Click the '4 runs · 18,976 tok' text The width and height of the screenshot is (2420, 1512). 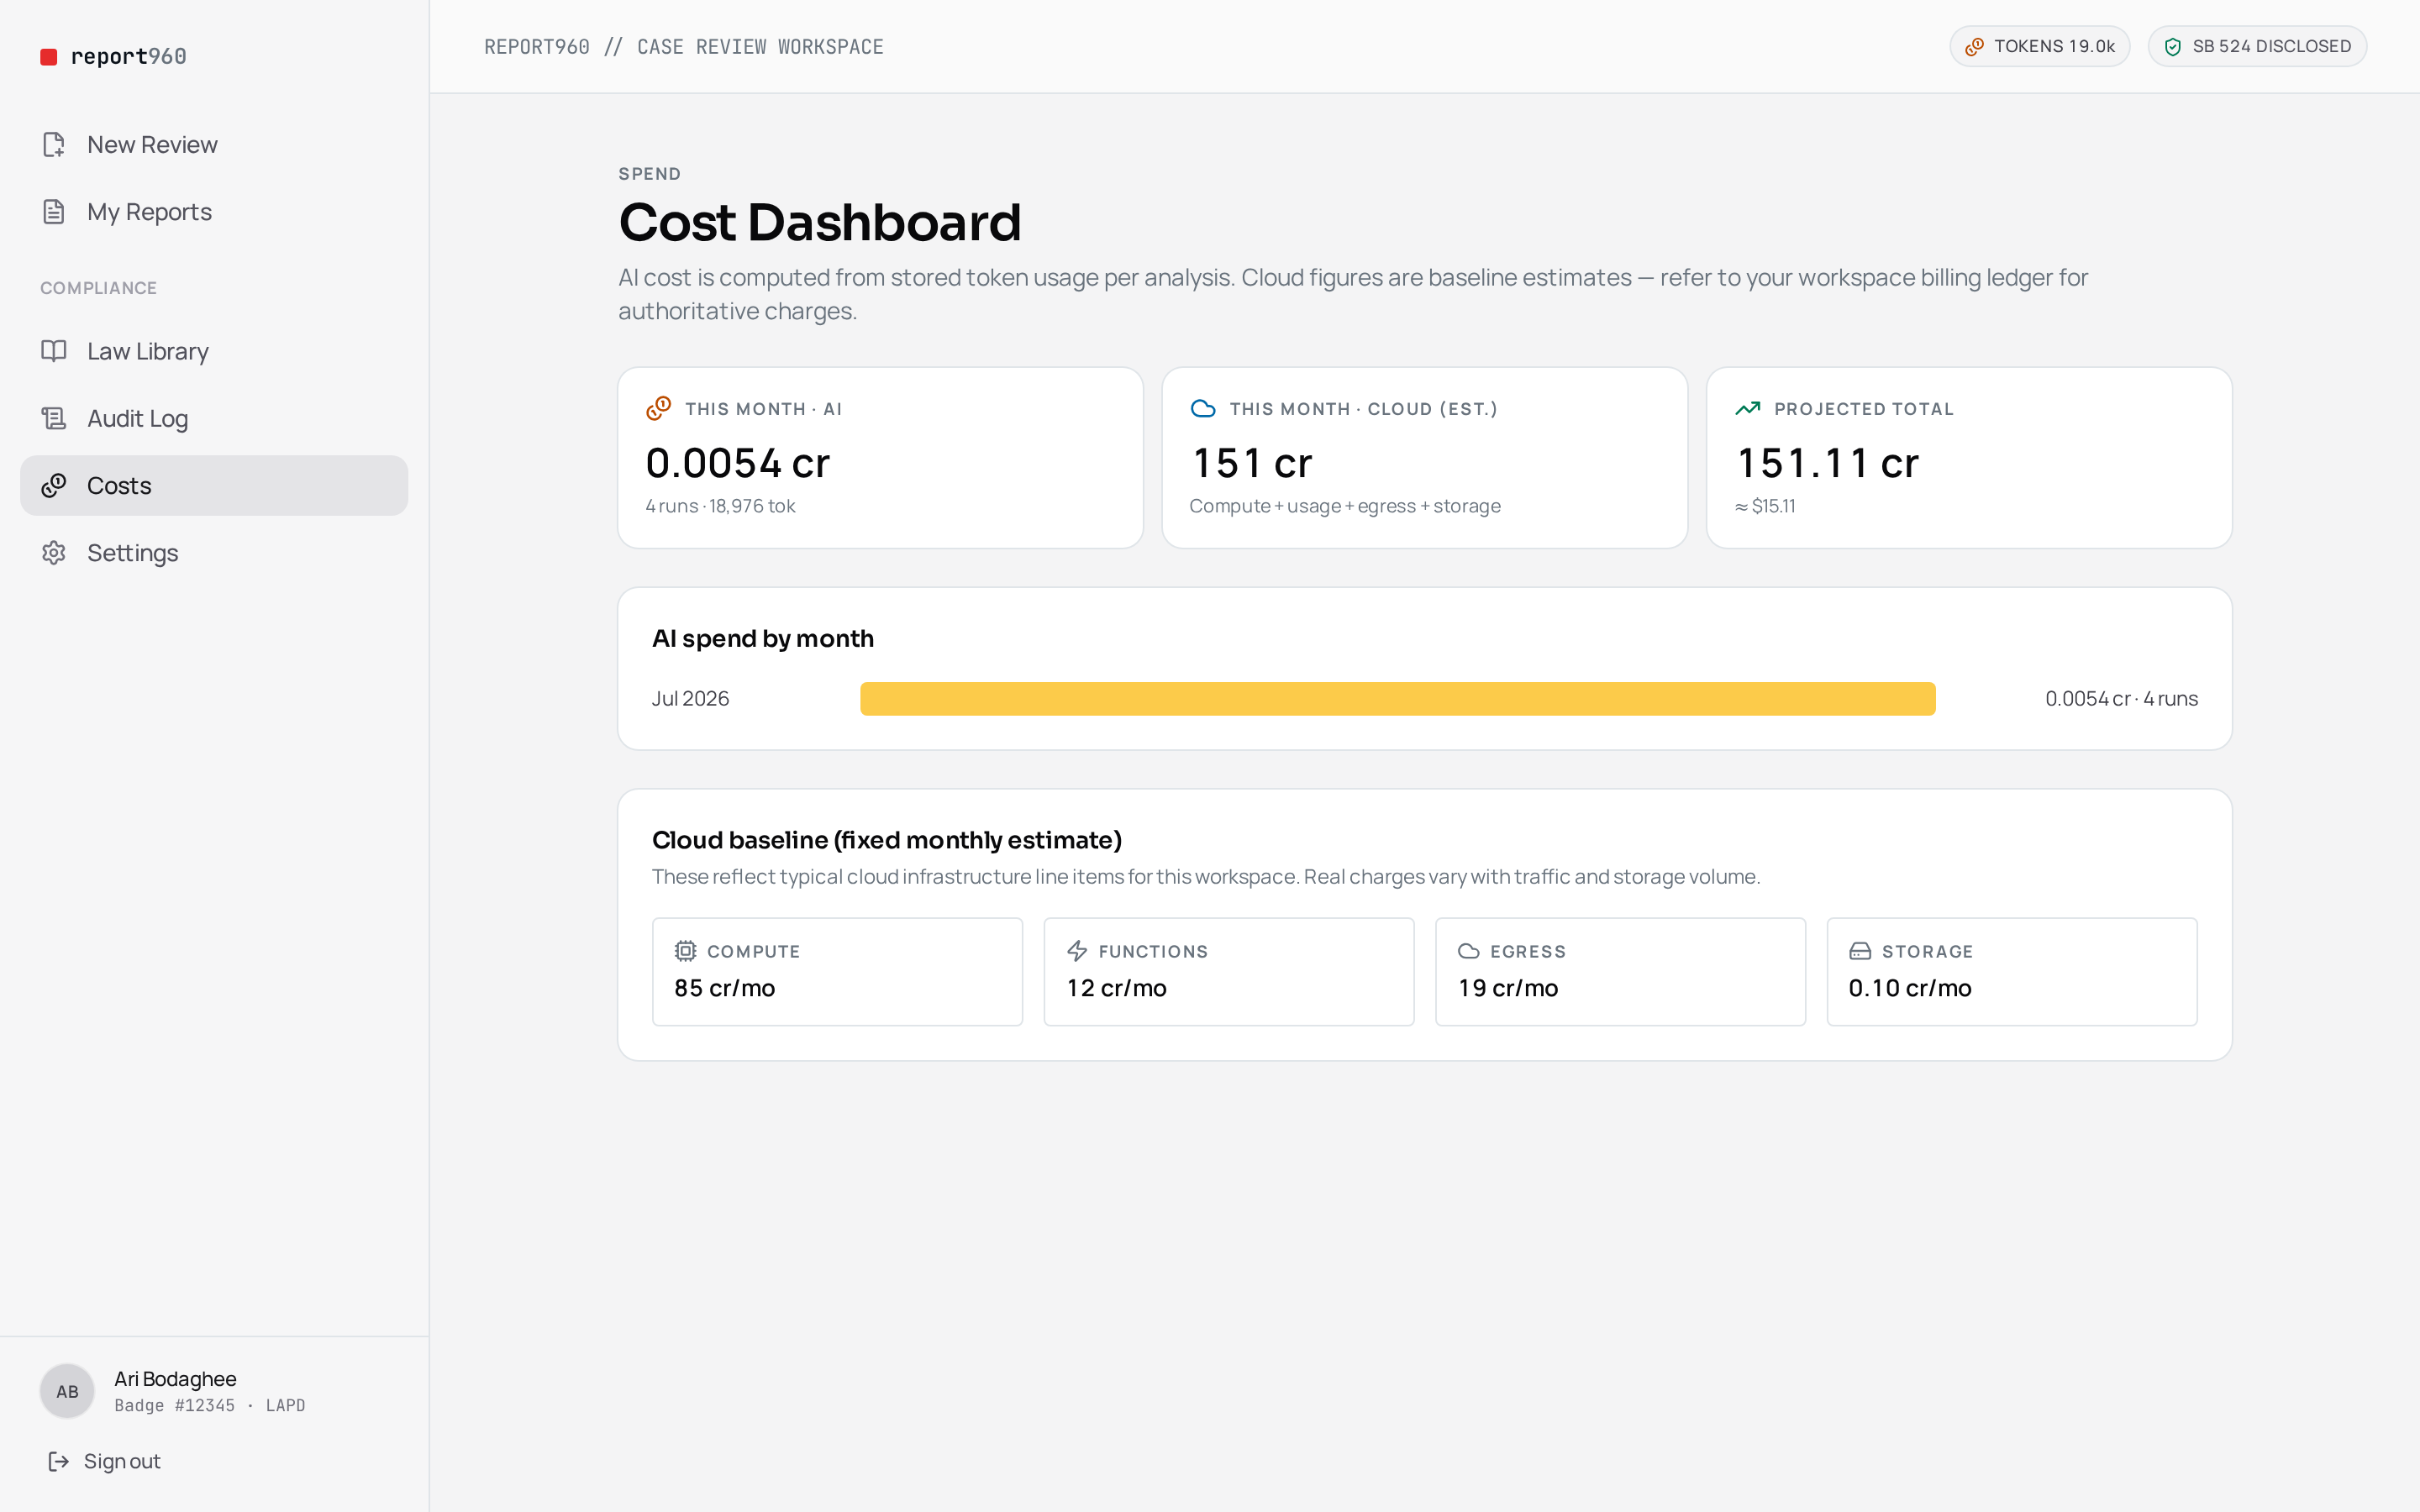(x=720, y=506)
